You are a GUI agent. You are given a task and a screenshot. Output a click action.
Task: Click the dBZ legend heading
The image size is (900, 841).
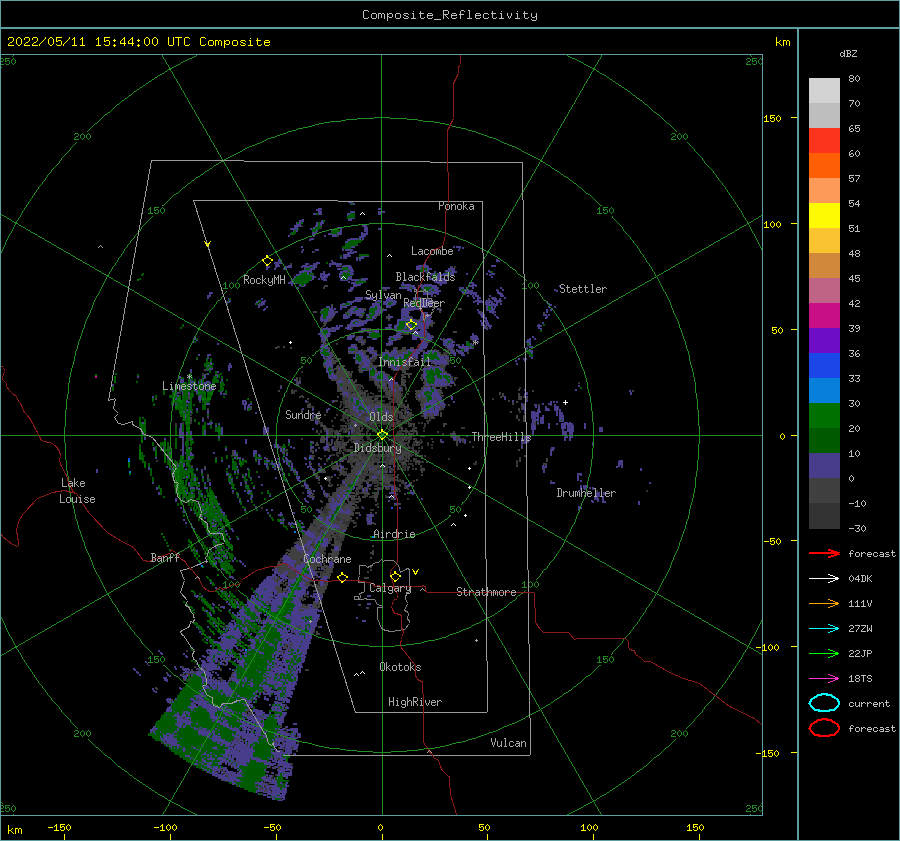[848, 53]
